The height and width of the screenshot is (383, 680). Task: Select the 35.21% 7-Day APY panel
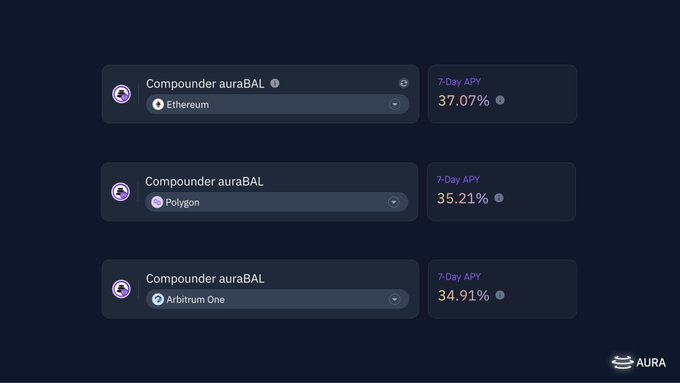point(501,191)
